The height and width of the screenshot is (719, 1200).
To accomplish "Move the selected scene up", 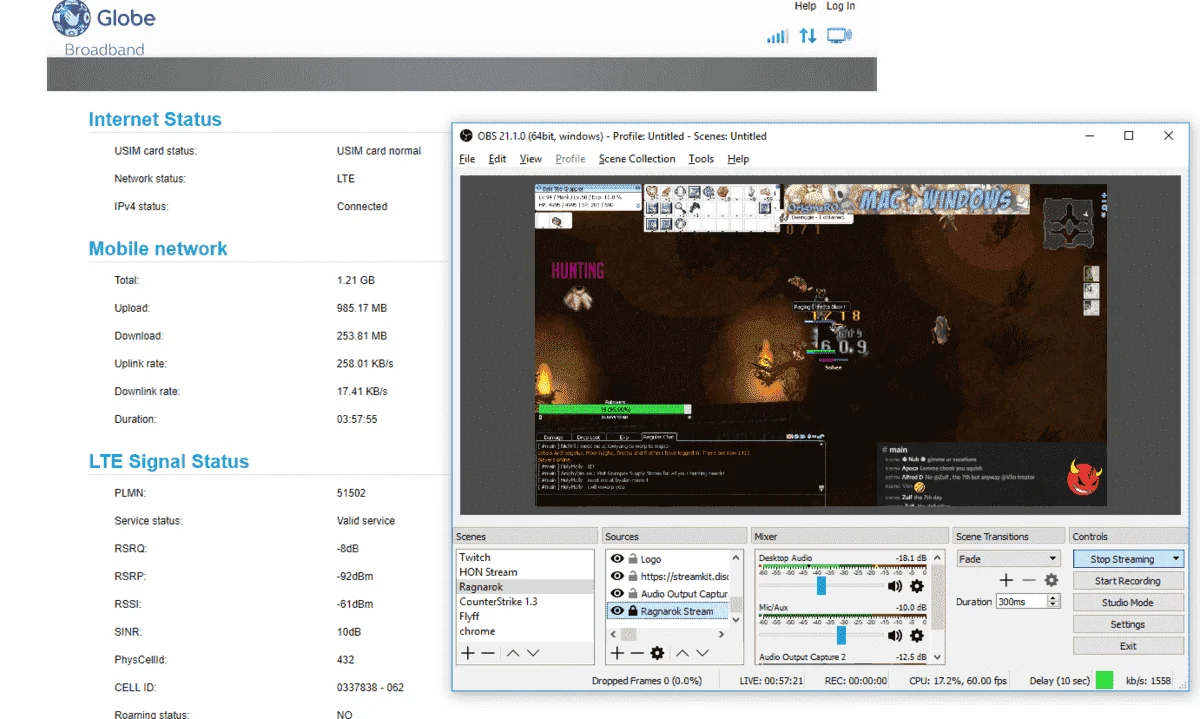I will (512, 653).
